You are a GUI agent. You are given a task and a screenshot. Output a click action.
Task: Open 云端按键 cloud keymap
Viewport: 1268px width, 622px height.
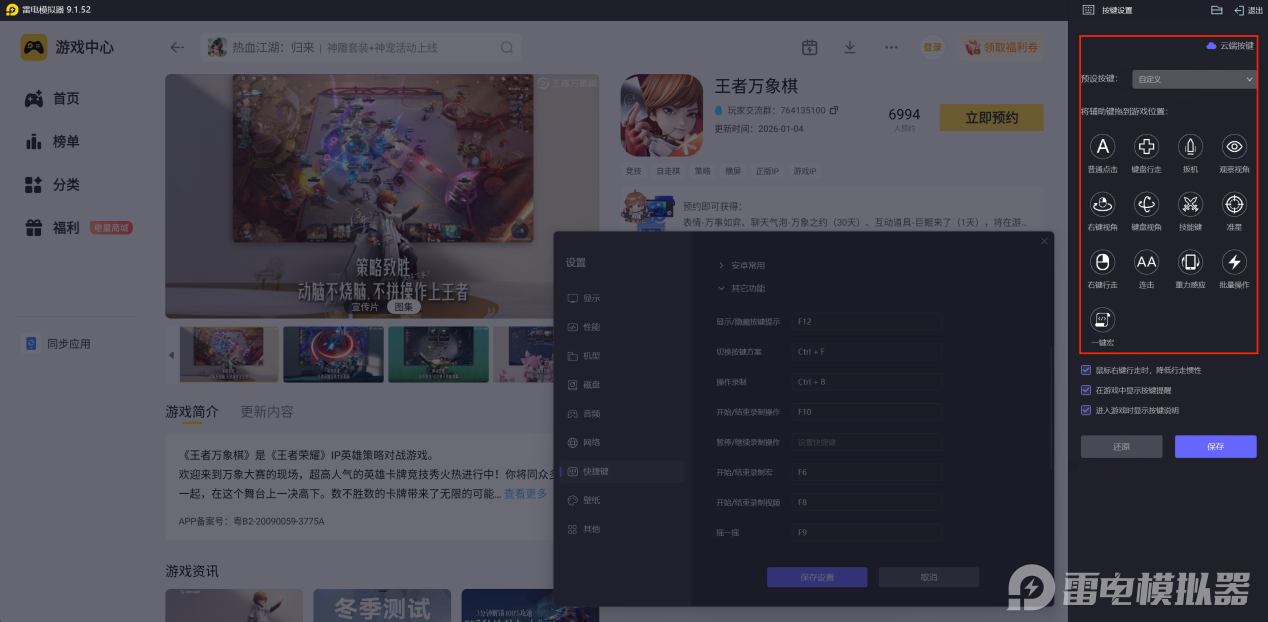pos(1230,46)
